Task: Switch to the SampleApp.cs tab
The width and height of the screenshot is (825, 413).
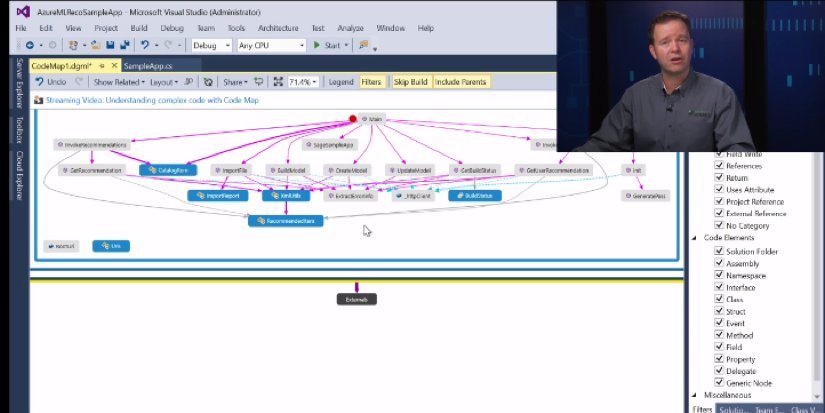Action: [147, 66]
